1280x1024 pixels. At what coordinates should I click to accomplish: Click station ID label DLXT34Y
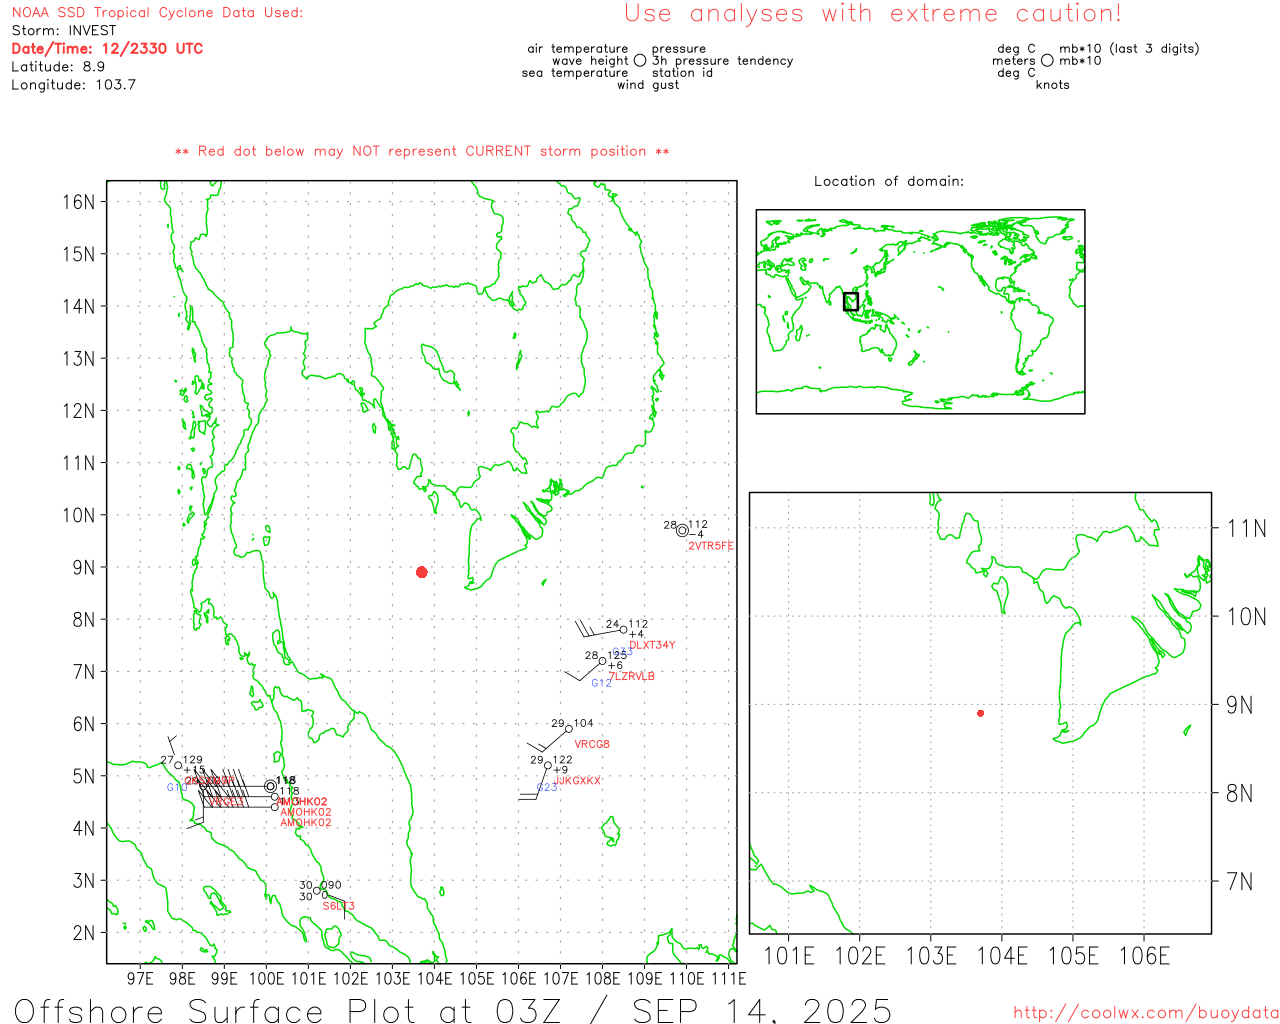click(652, 645)
